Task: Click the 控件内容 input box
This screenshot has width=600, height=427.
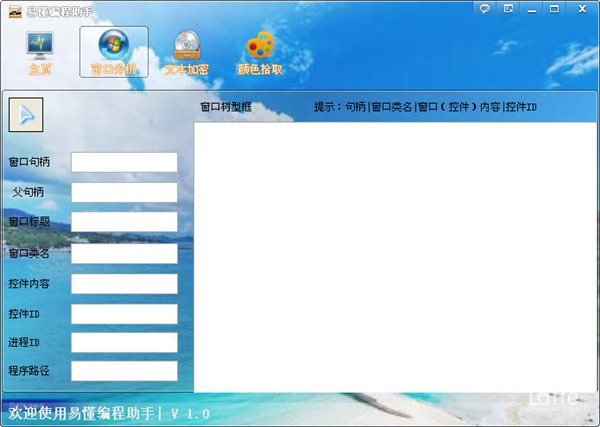Action: click(x=124, y=283)
